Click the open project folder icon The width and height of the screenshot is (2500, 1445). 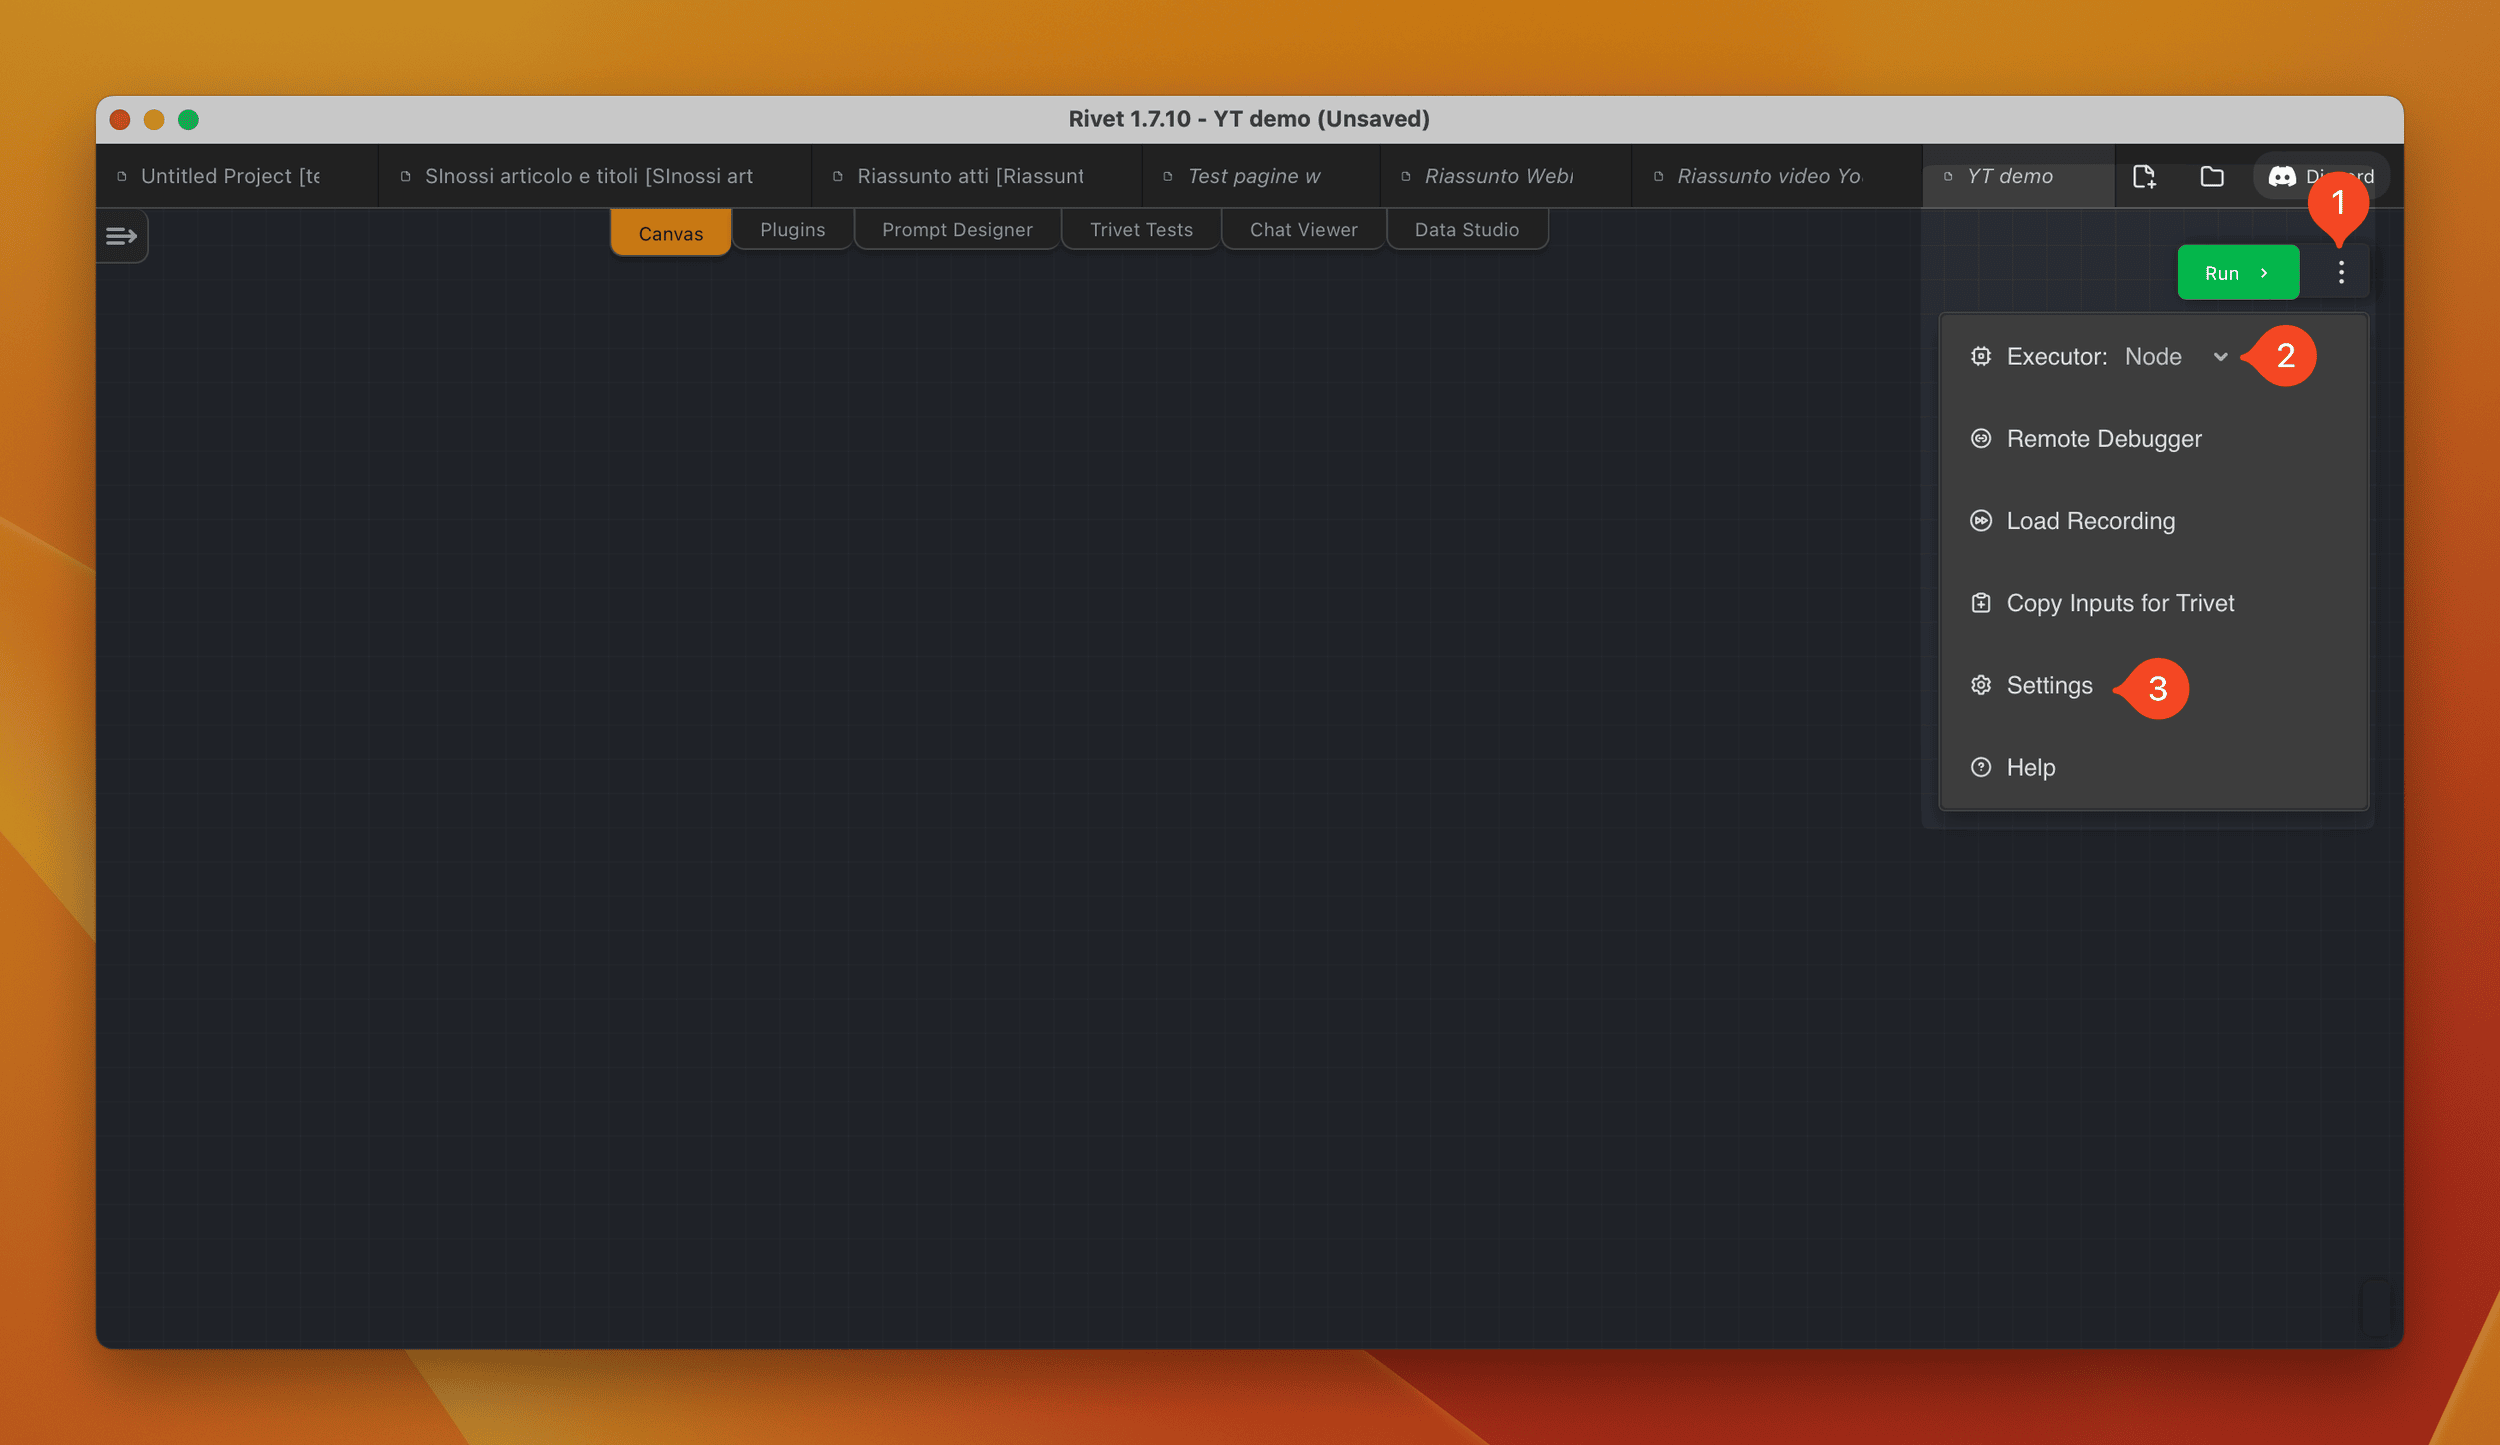click(x=2212, y=177)
